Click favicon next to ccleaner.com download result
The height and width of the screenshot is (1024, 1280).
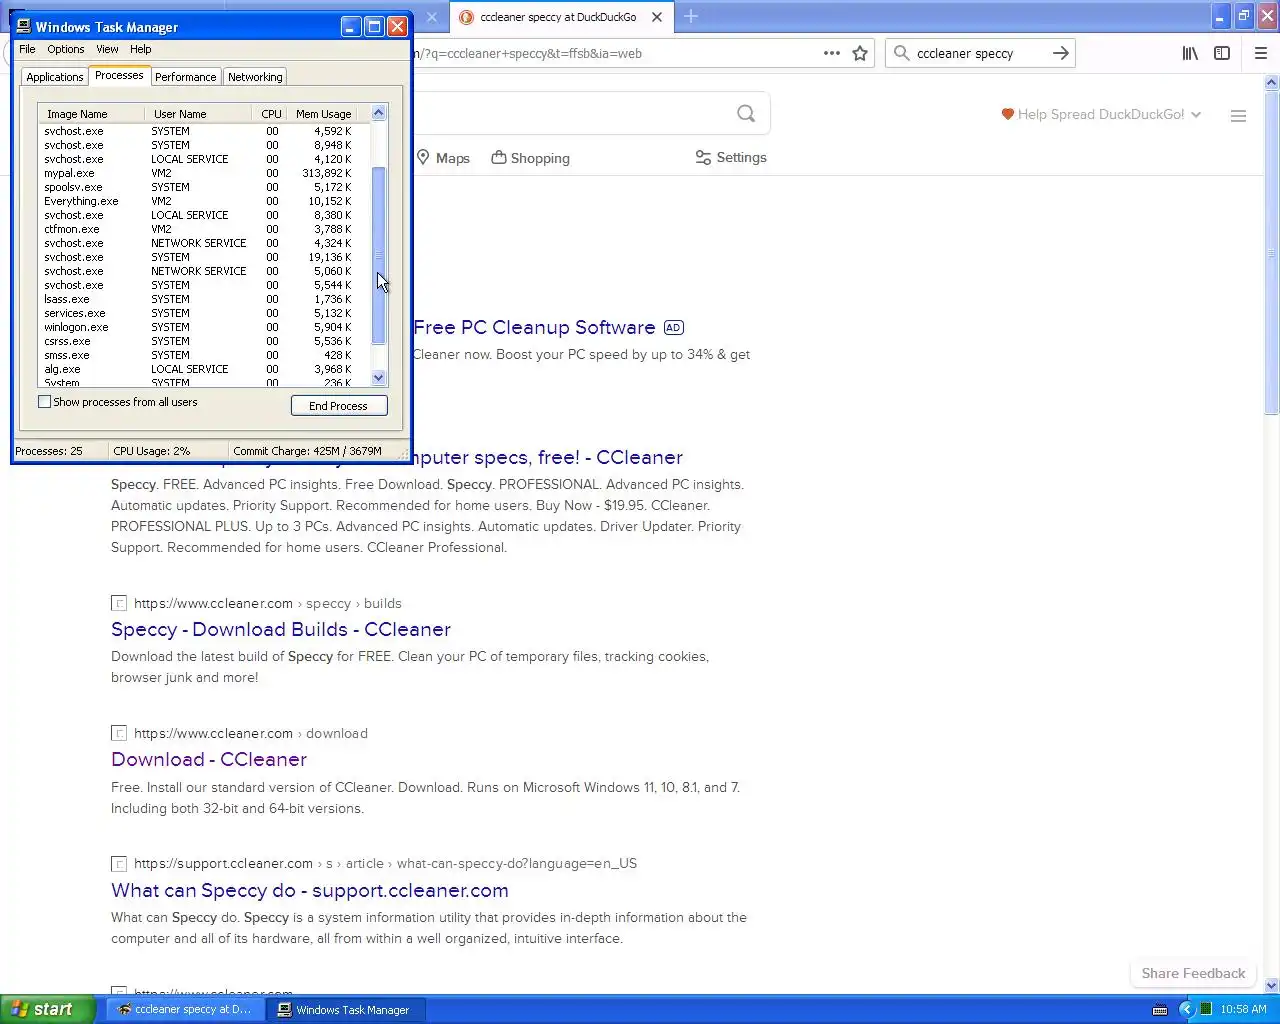(119, 733)
